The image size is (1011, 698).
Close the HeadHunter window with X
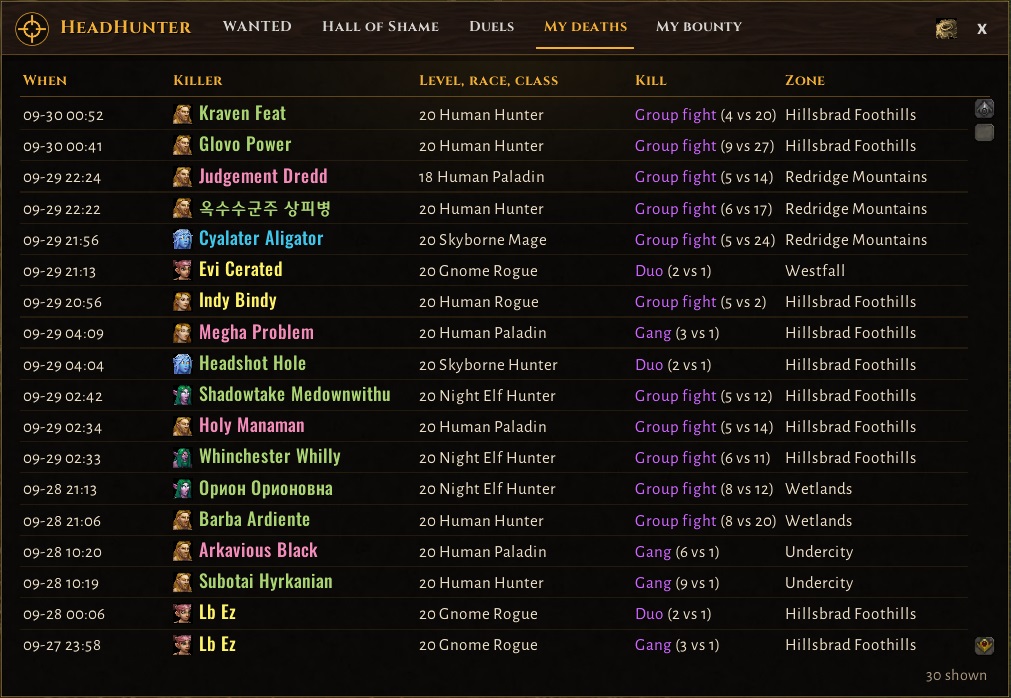click(x=981, y=28)
